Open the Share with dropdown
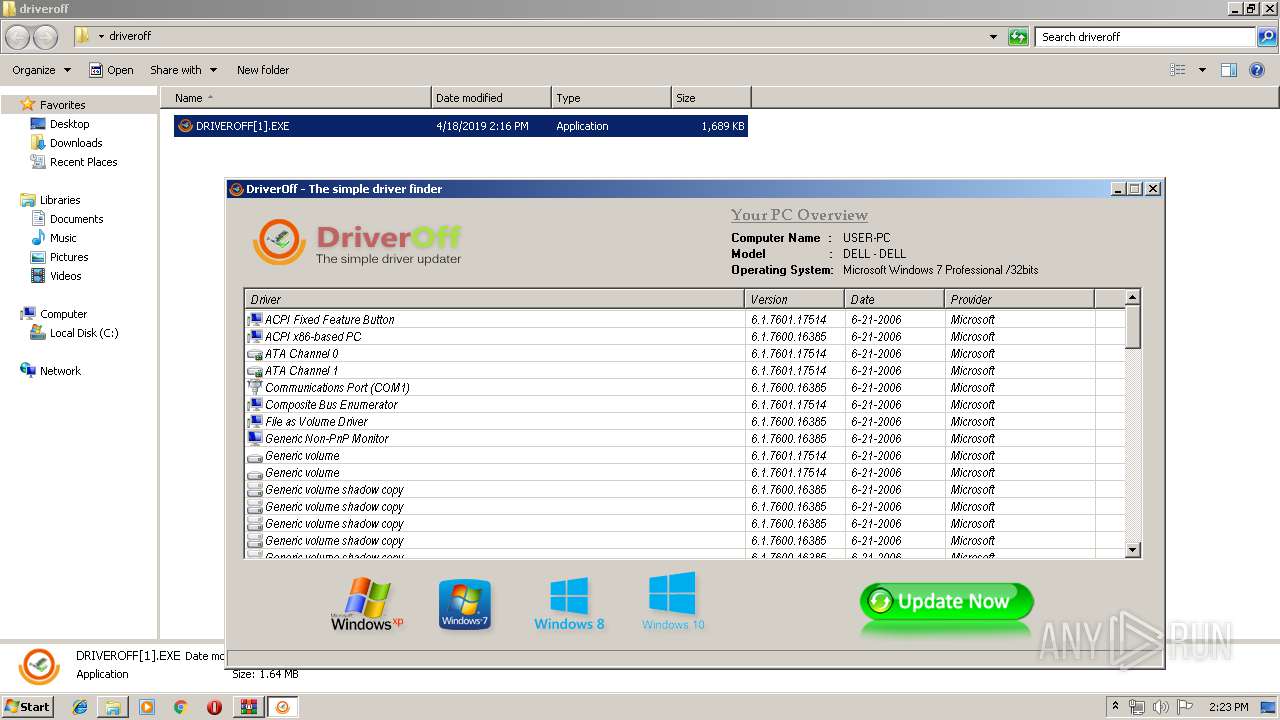 pyautogui.click(x=183, y=70)
